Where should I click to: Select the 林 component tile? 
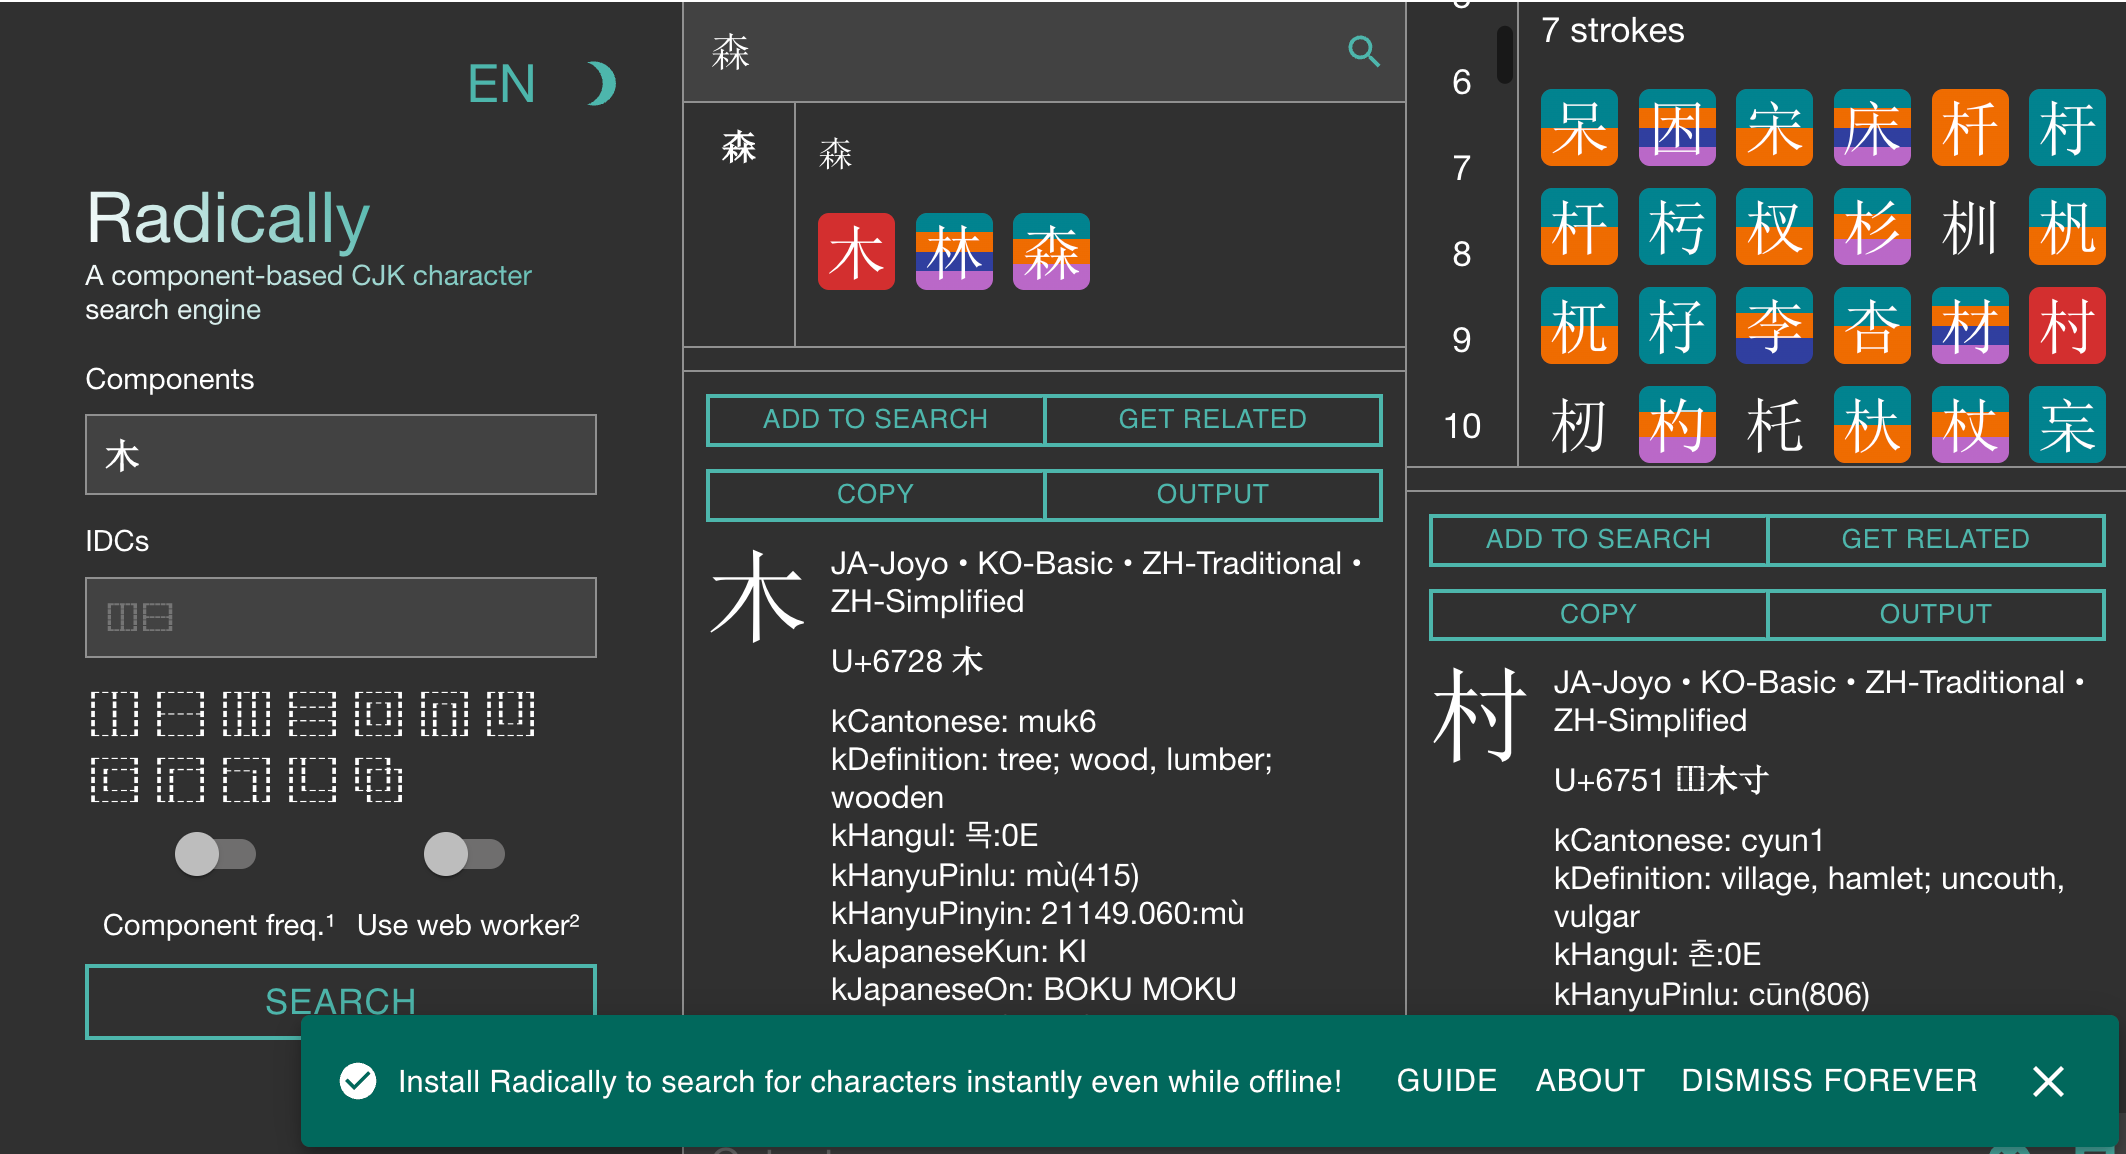954,252
